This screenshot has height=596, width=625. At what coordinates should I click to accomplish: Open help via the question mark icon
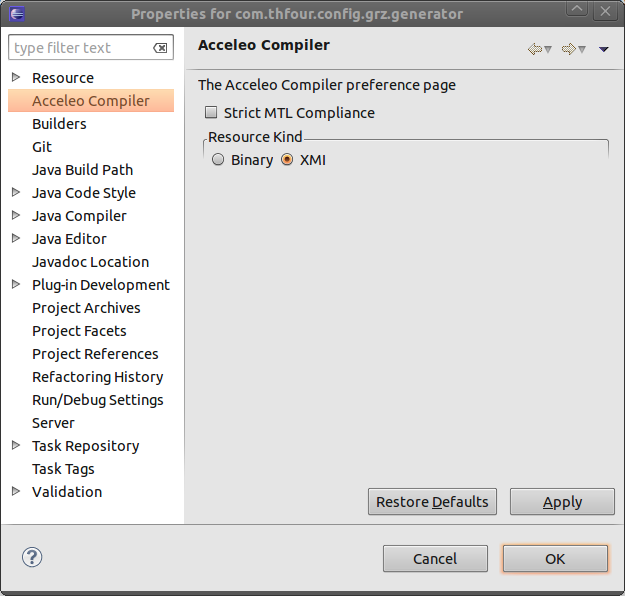point(32,557)
